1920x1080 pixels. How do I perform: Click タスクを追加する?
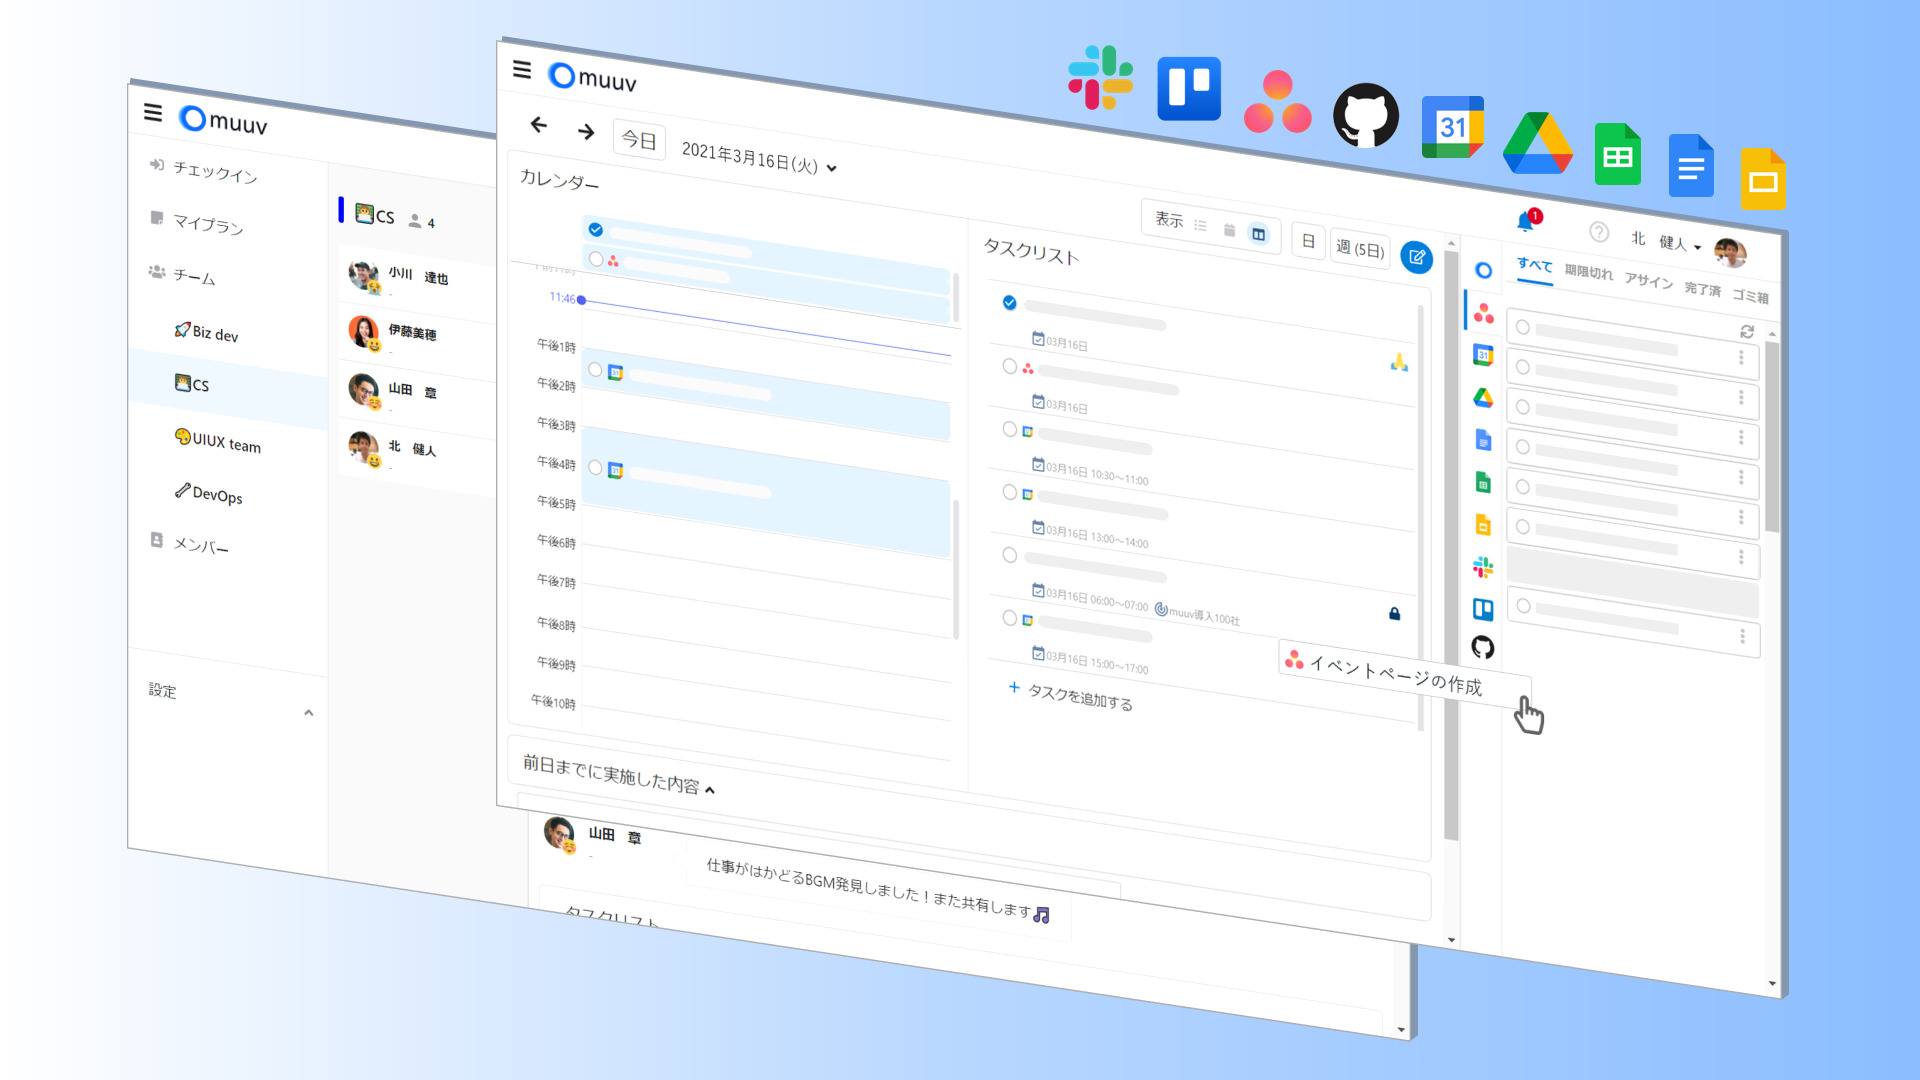pyautogui.click(x=1080, y=697)
